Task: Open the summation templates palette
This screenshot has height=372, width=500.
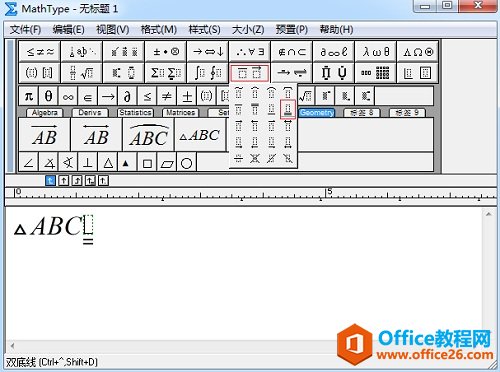Action: click(x=166, y=72)
